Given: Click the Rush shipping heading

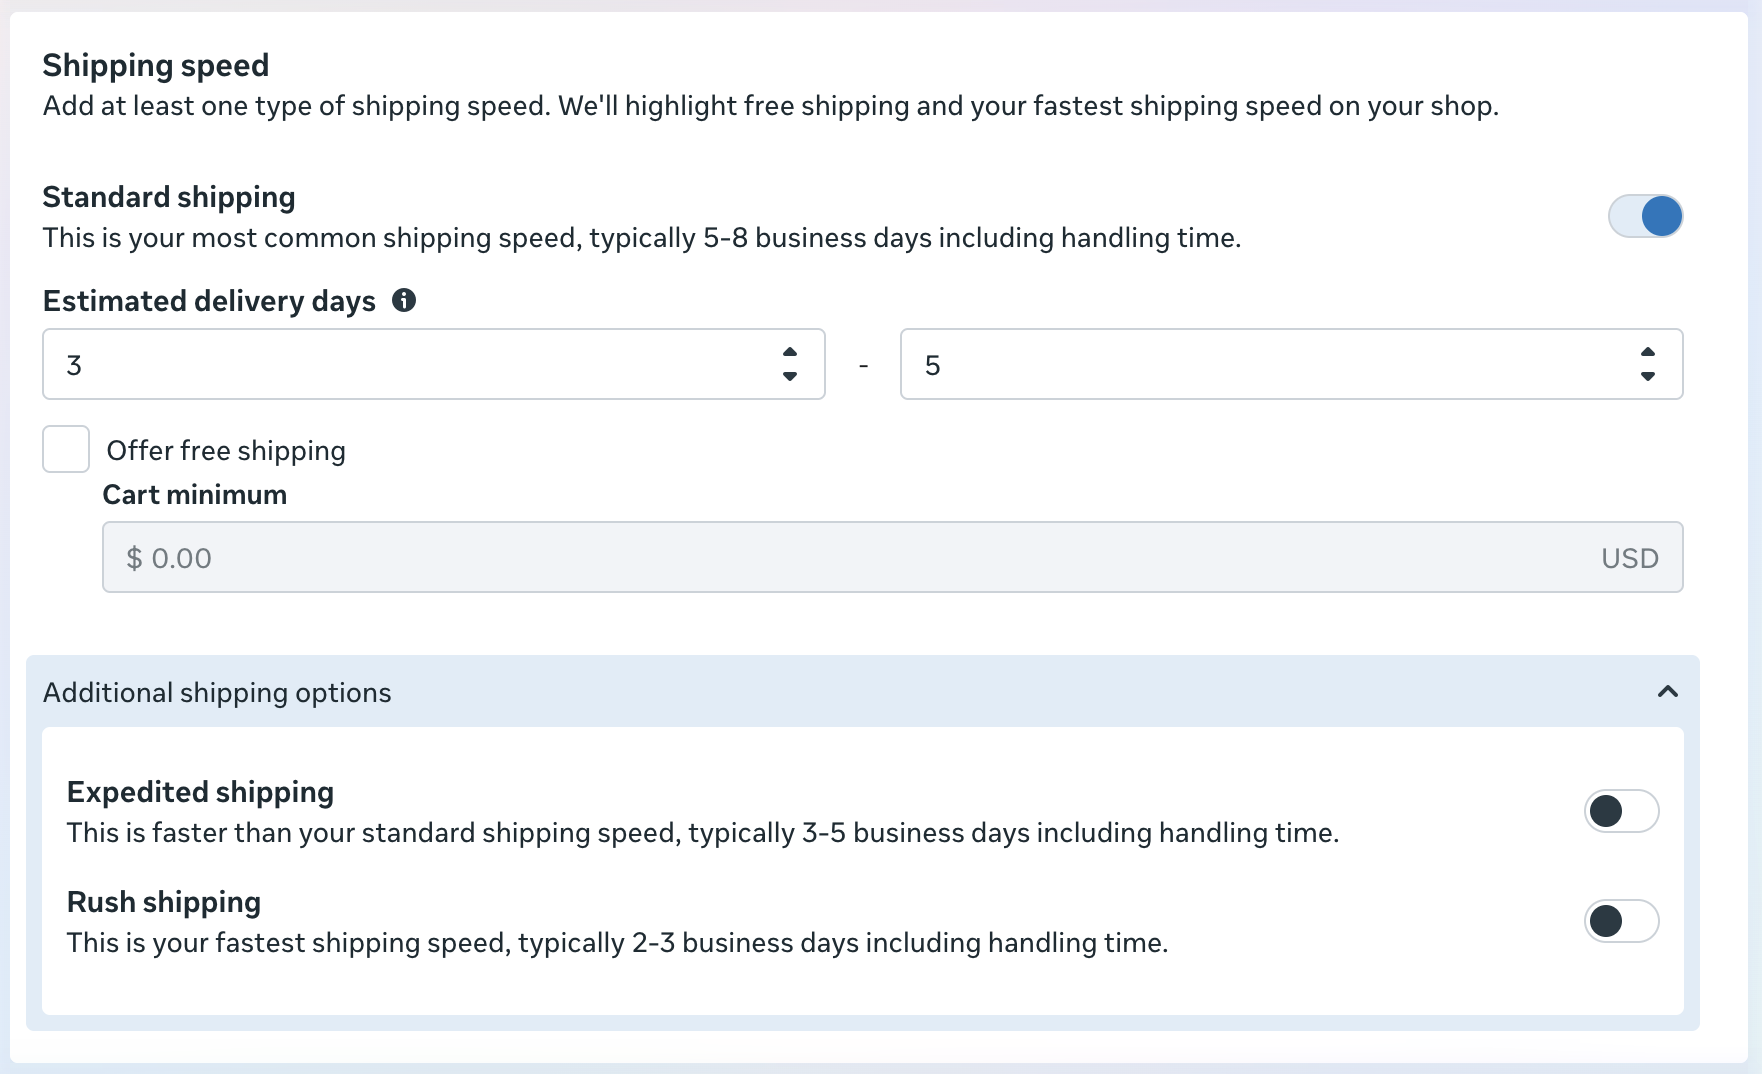Looking at the screenshot, I should pyautogui.click(x=164, y=902).
